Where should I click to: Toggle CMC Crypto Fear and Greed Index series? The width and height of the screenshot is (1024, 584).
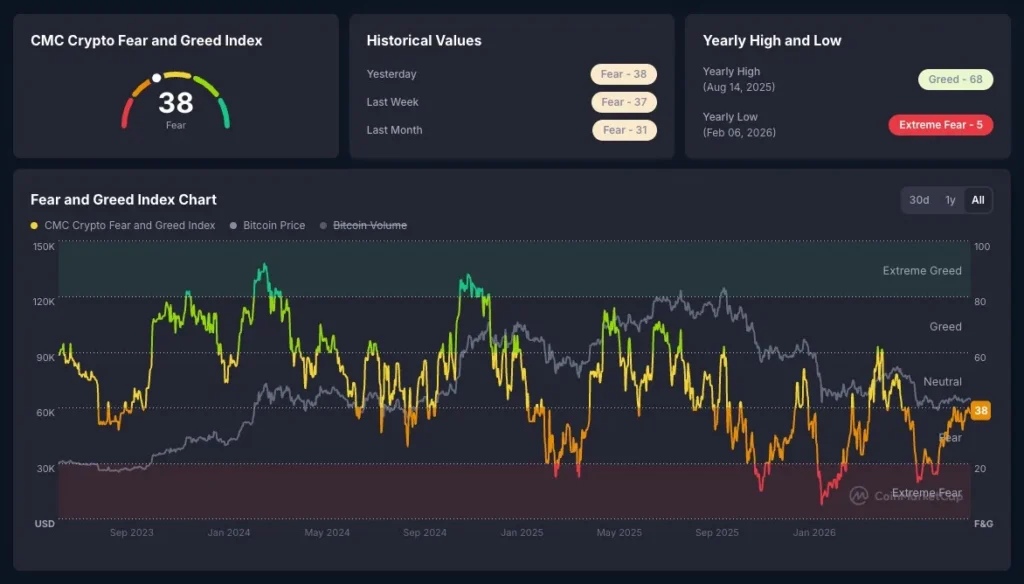(x=123, y=225)
